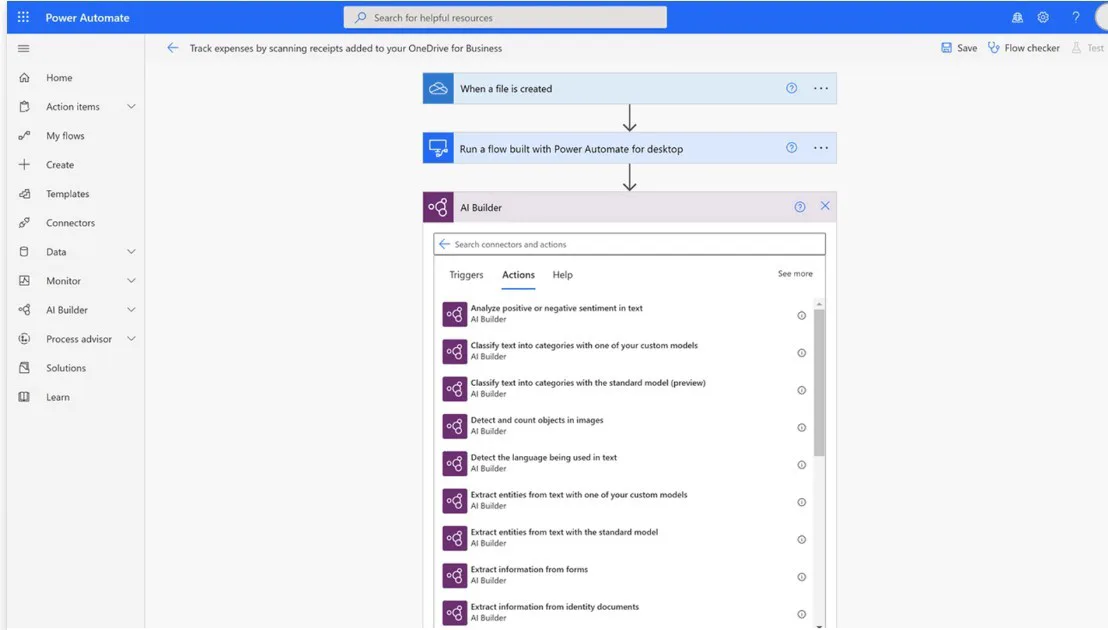
Task: Select Detect and count objects in images
Action: point(625,426)
